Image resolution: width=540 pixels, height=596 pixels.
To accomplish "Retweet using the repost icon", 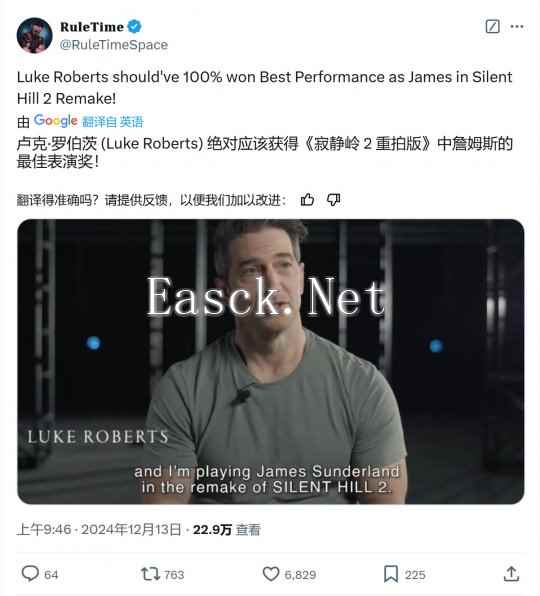I will [x=150, y=574].
